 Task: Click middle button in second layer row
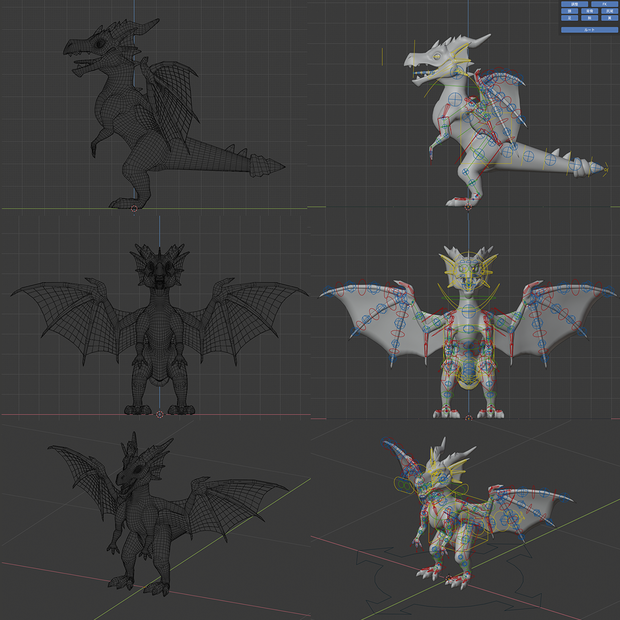(590, 11)
